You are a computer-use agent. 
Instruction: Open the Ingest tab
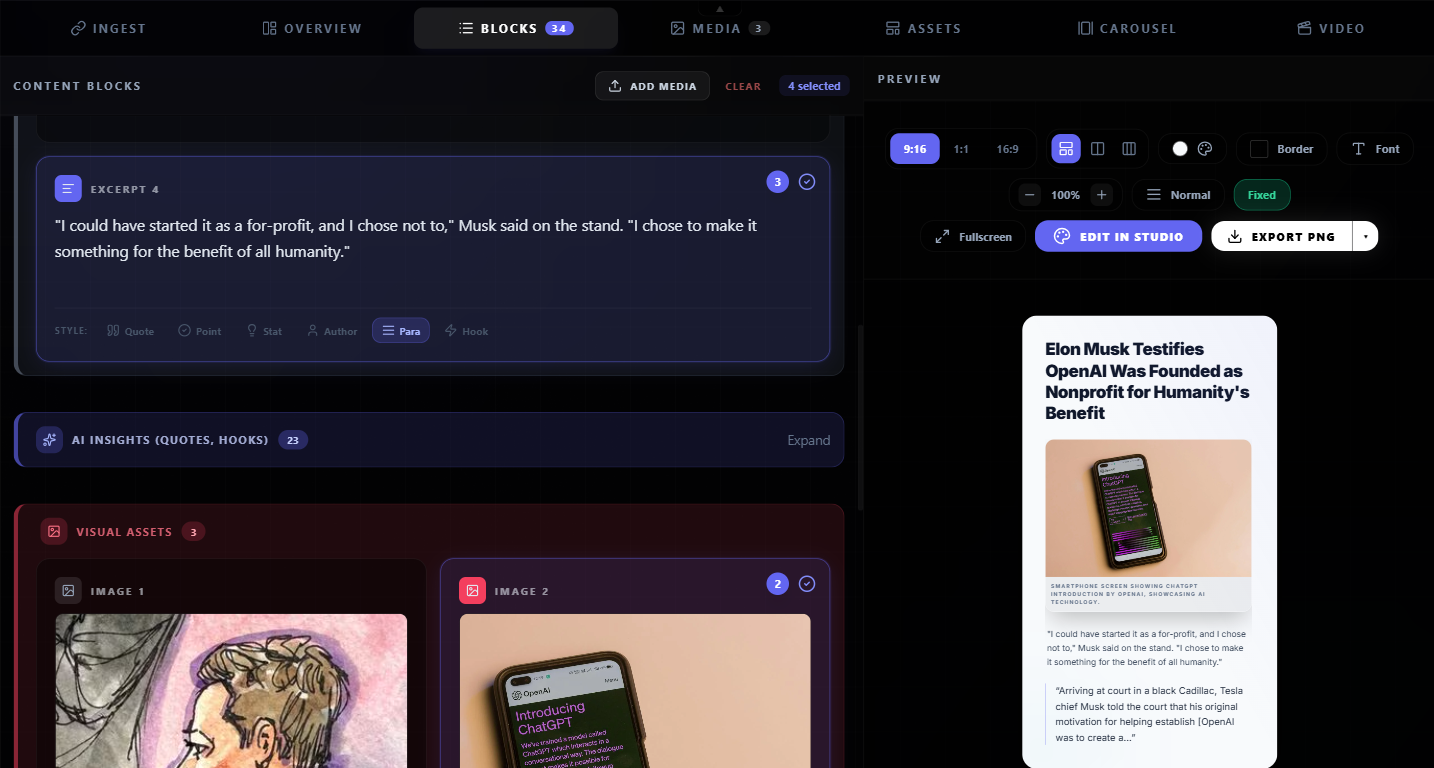(x=108, y=28)
